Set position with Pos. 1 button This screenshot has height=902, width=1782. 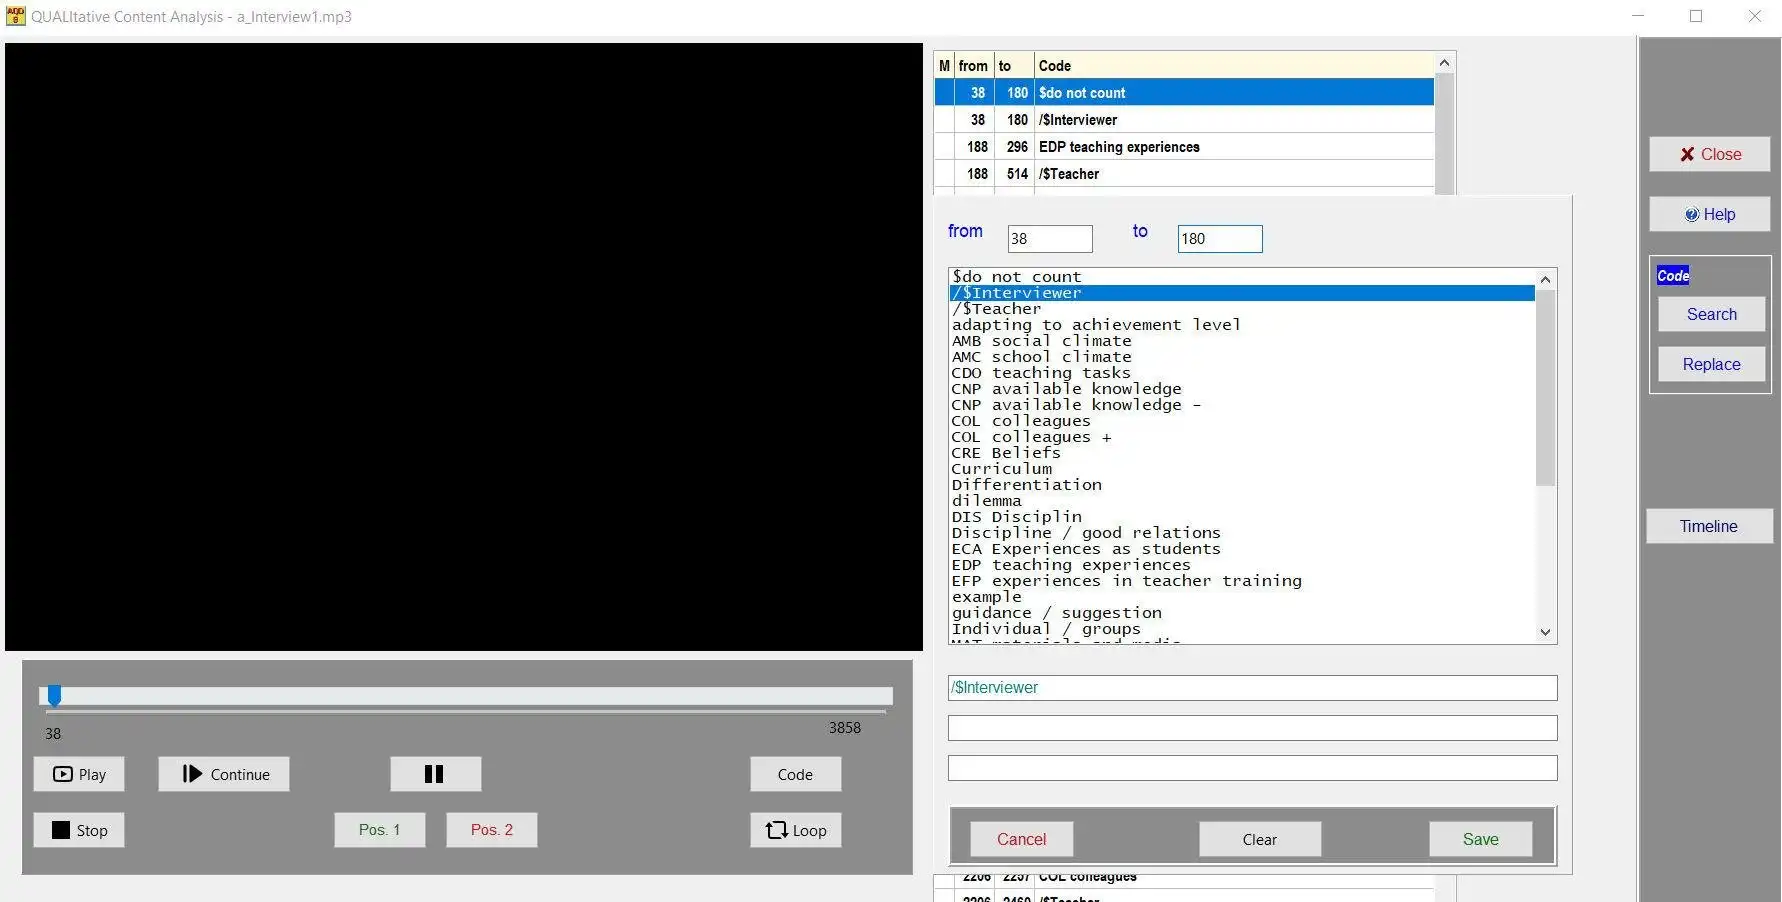pyautogui.click(x=380, y=830)
